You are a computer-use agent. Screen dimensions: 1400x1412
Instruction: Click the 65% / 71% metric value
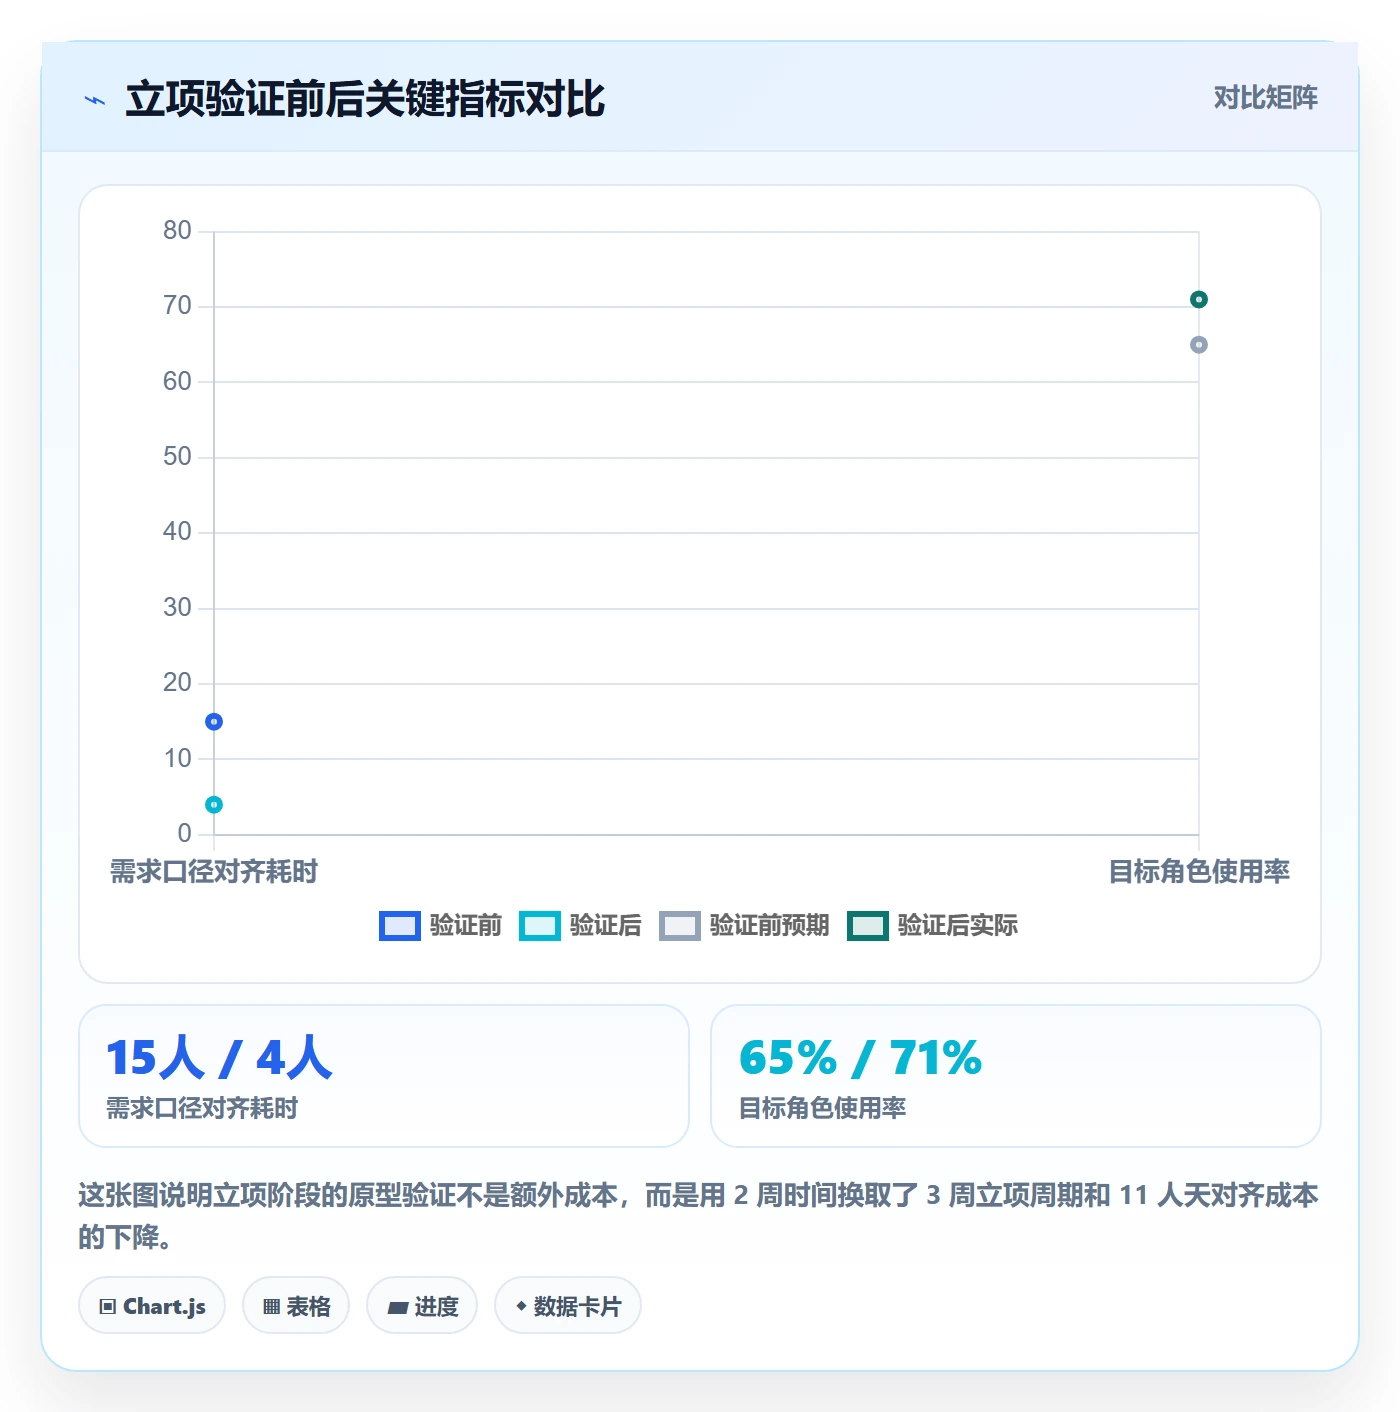860,1058
